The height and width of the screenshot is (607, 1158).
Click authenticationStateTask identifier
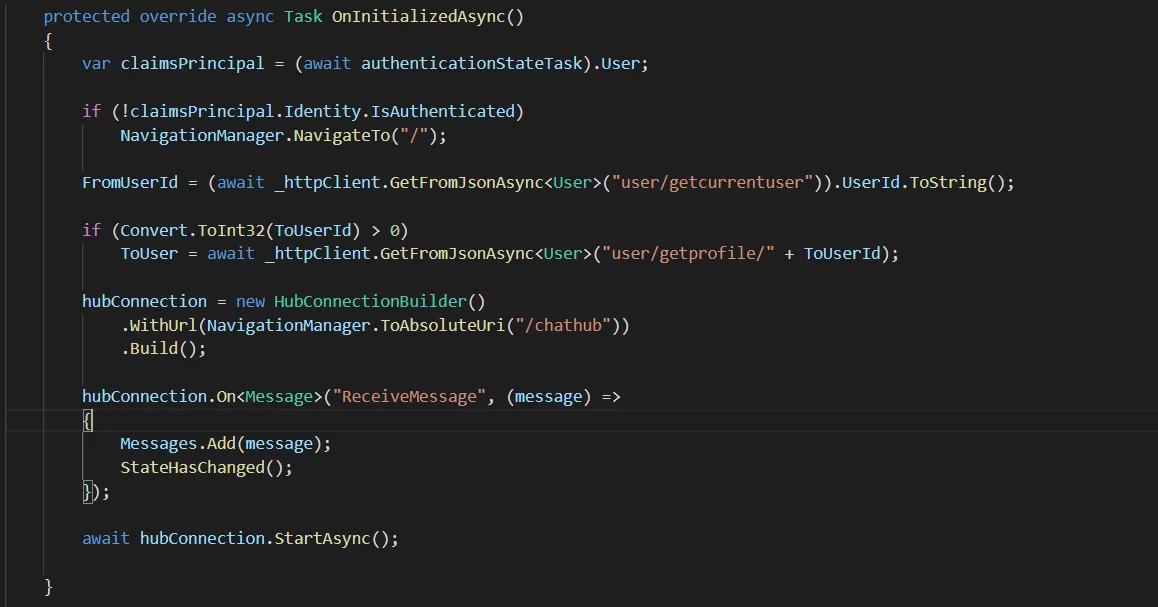[472, 64]
